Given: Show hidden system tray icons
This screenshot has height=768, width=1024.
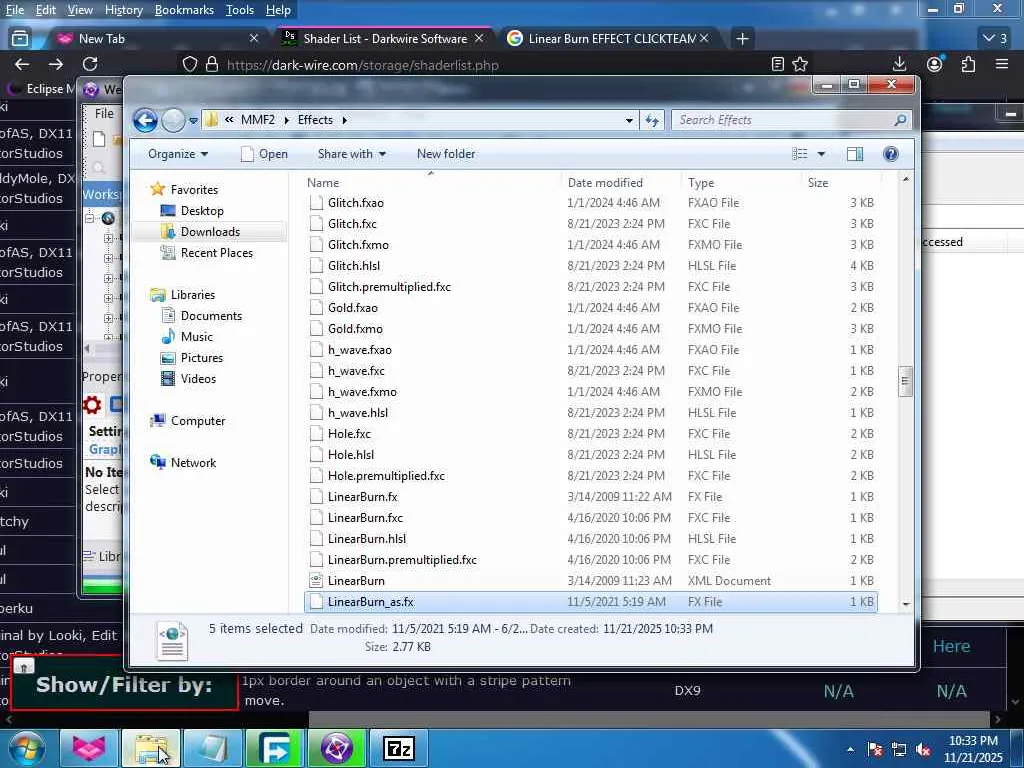Looking at the screenshot, I should click(850, 750).
